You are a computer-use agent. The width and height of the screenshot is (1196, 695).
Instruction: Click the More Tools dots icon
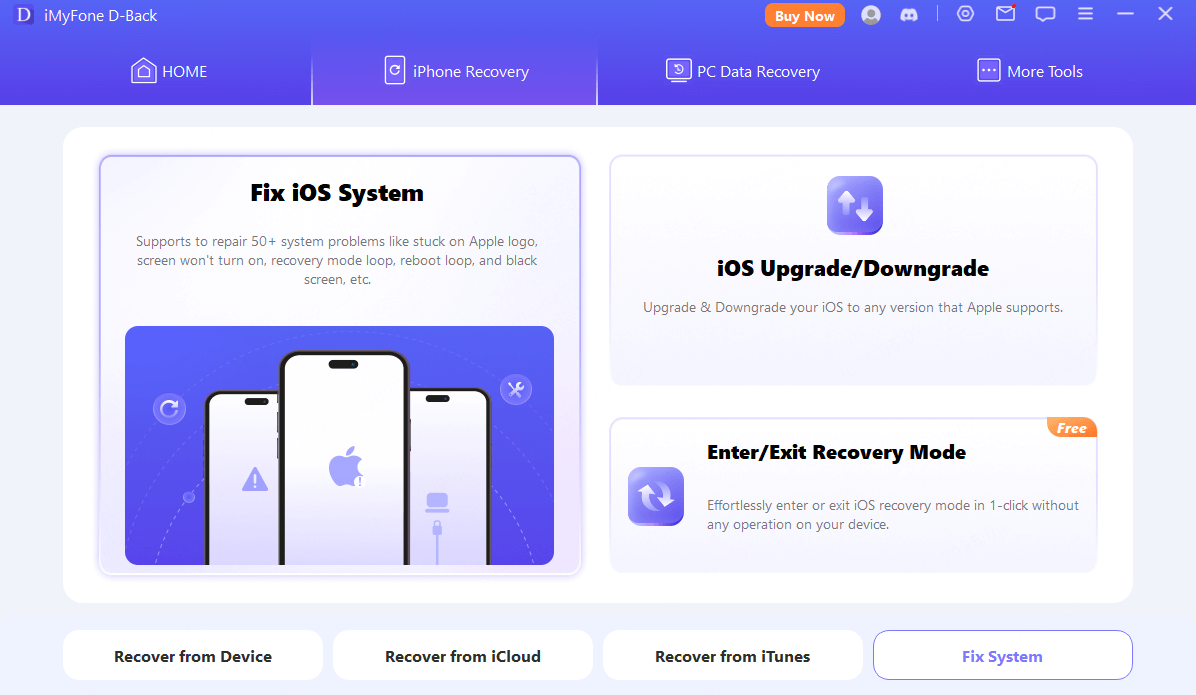point(989,70)
